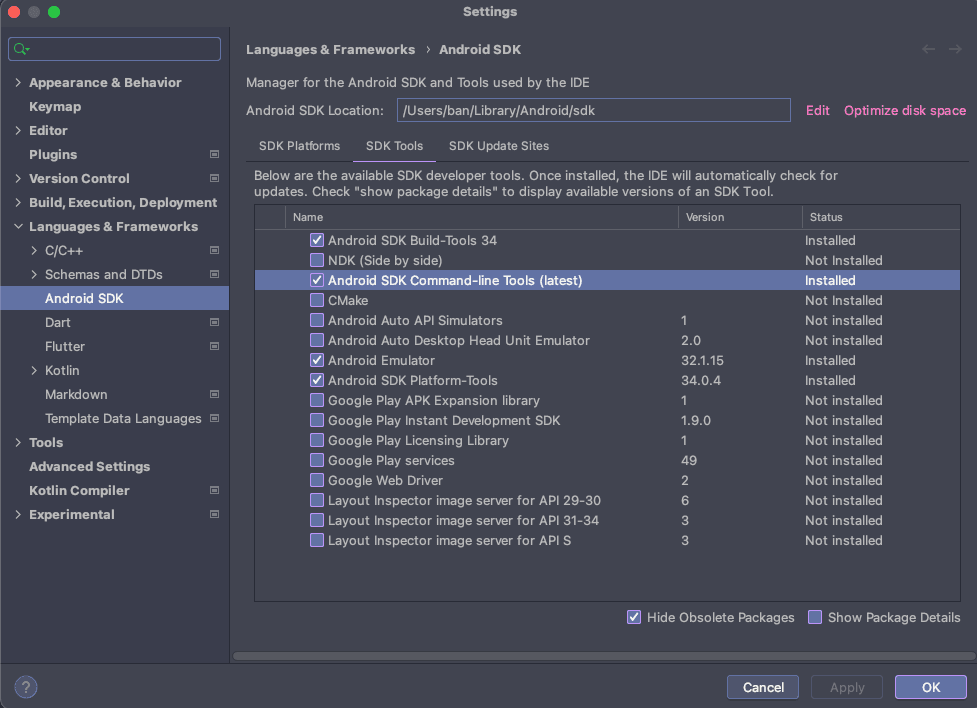Check Google Web Driver checkbox
The height and width of the screenshot is (708, 977).
317,480
